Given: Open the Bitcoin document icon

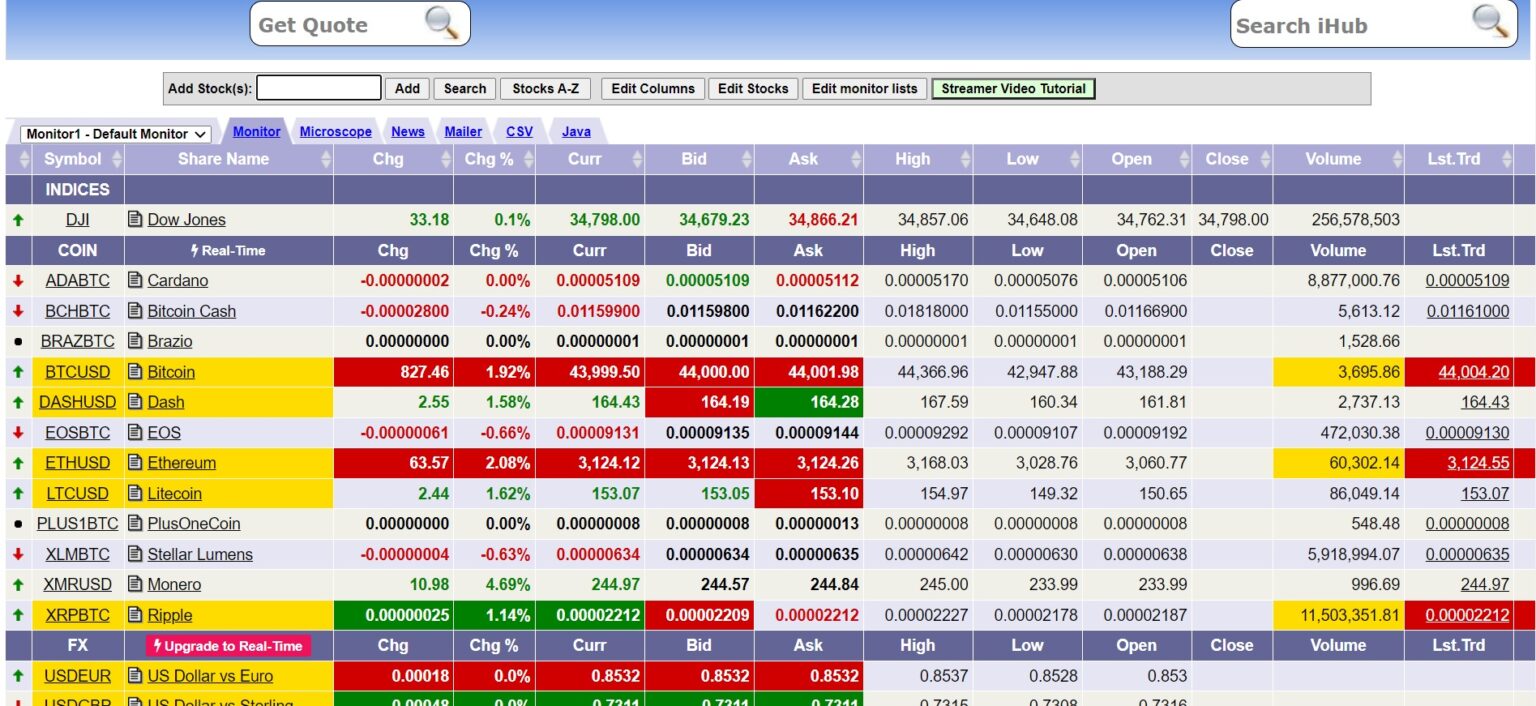Looking at the screenshot, I should pos(135,371).
